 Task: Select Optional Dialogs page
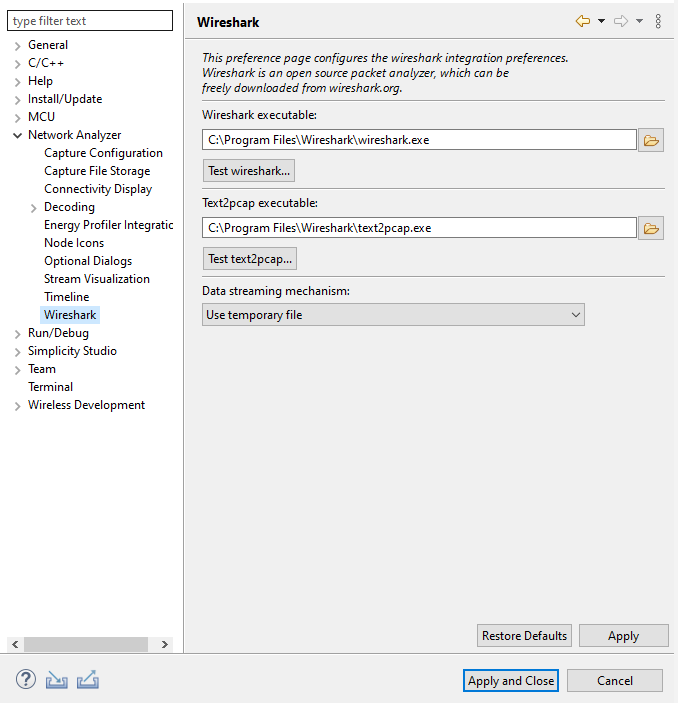88,261
